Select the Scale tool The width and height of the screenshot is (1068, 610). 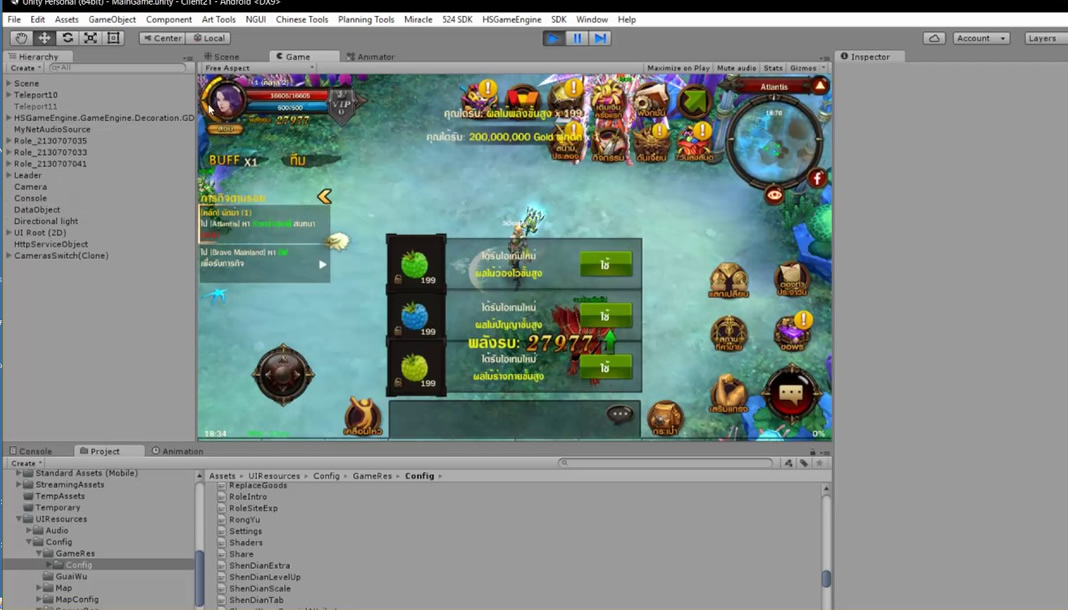click(x=89, y=37)
